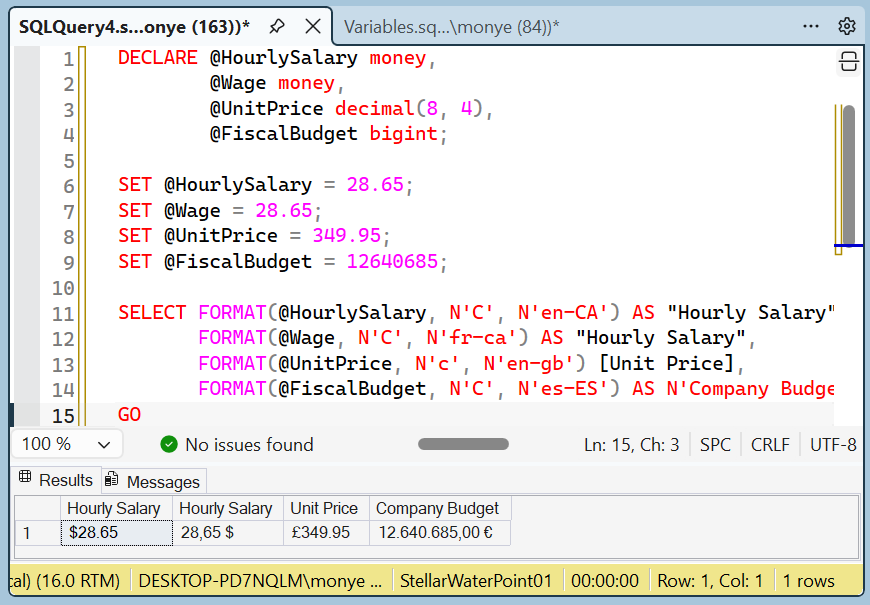Click the bigint data type
The height and width of the screenshot is (605, 870).
point(403,134)
